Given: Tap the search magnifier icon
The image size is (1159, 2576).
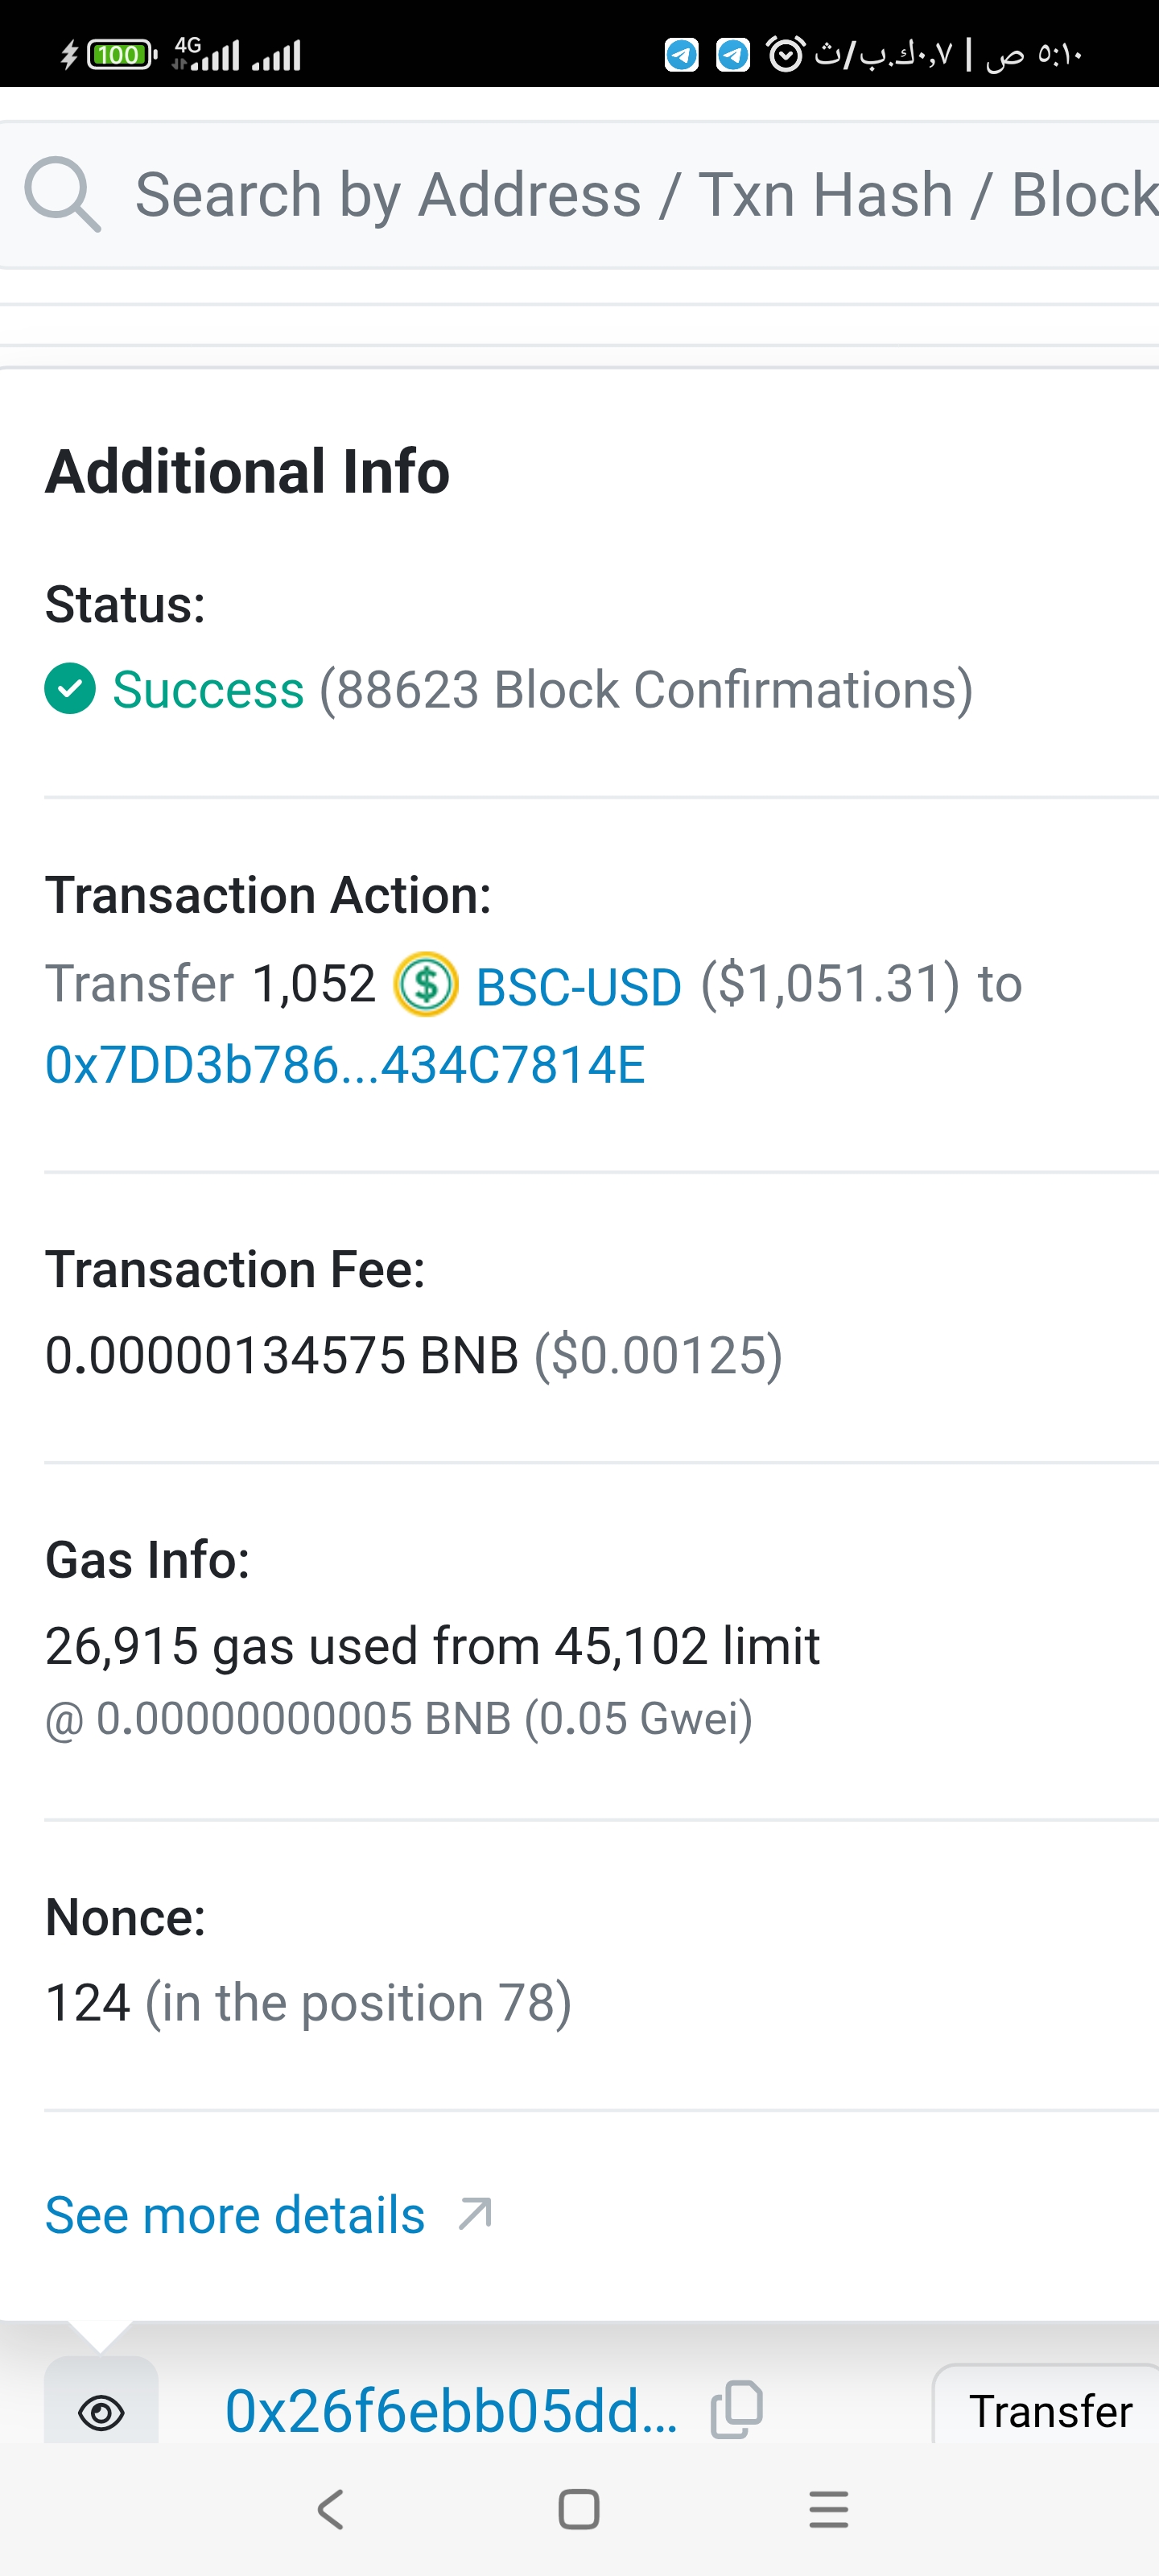Looking at the screenshot, I should 62,194.
